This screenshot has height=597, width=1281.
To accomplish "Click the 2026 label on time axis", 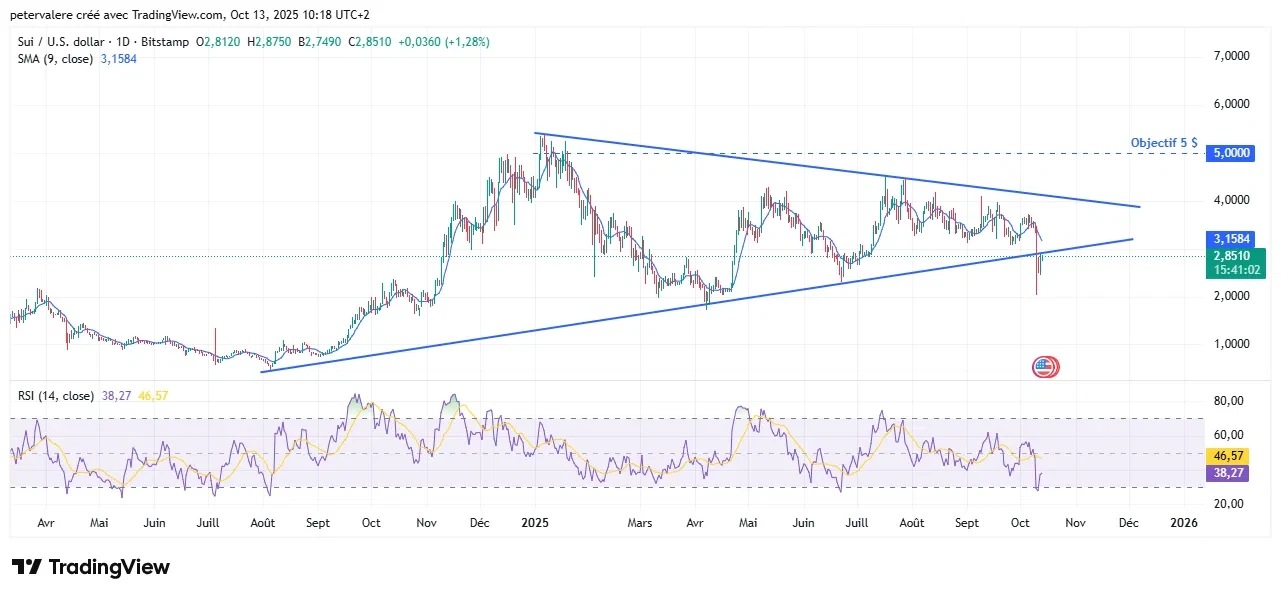I will (1183, 523).
